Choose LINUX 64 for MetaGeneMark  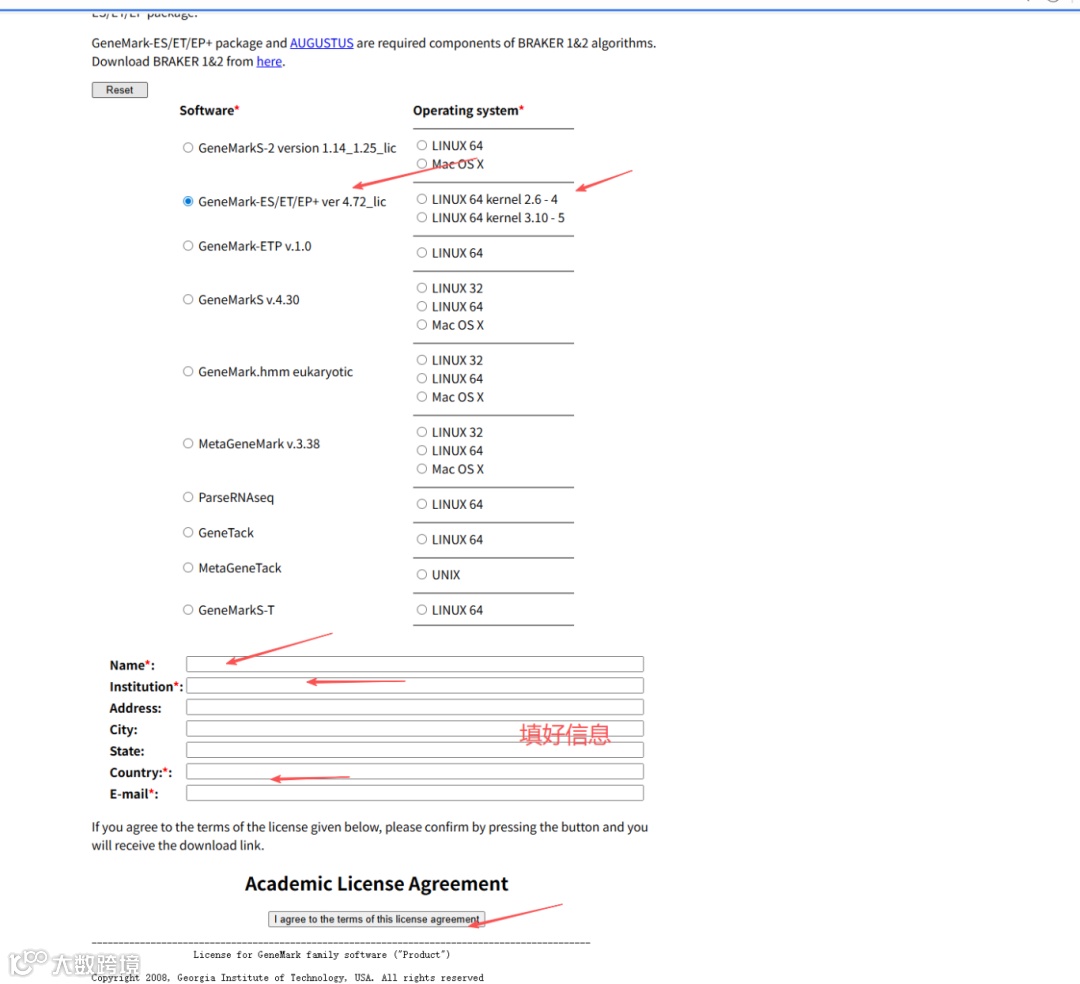point(422,450)
